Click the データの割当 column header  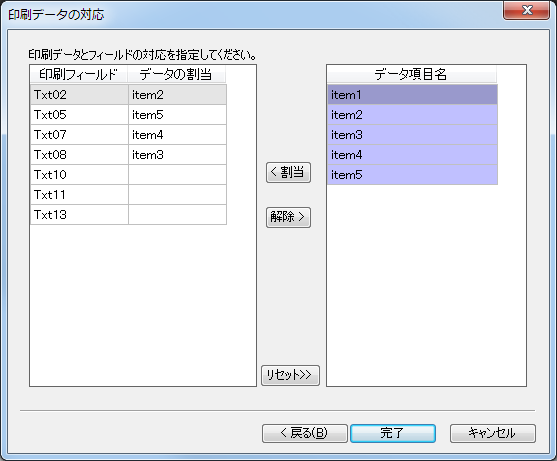click(x=176, y=75)
